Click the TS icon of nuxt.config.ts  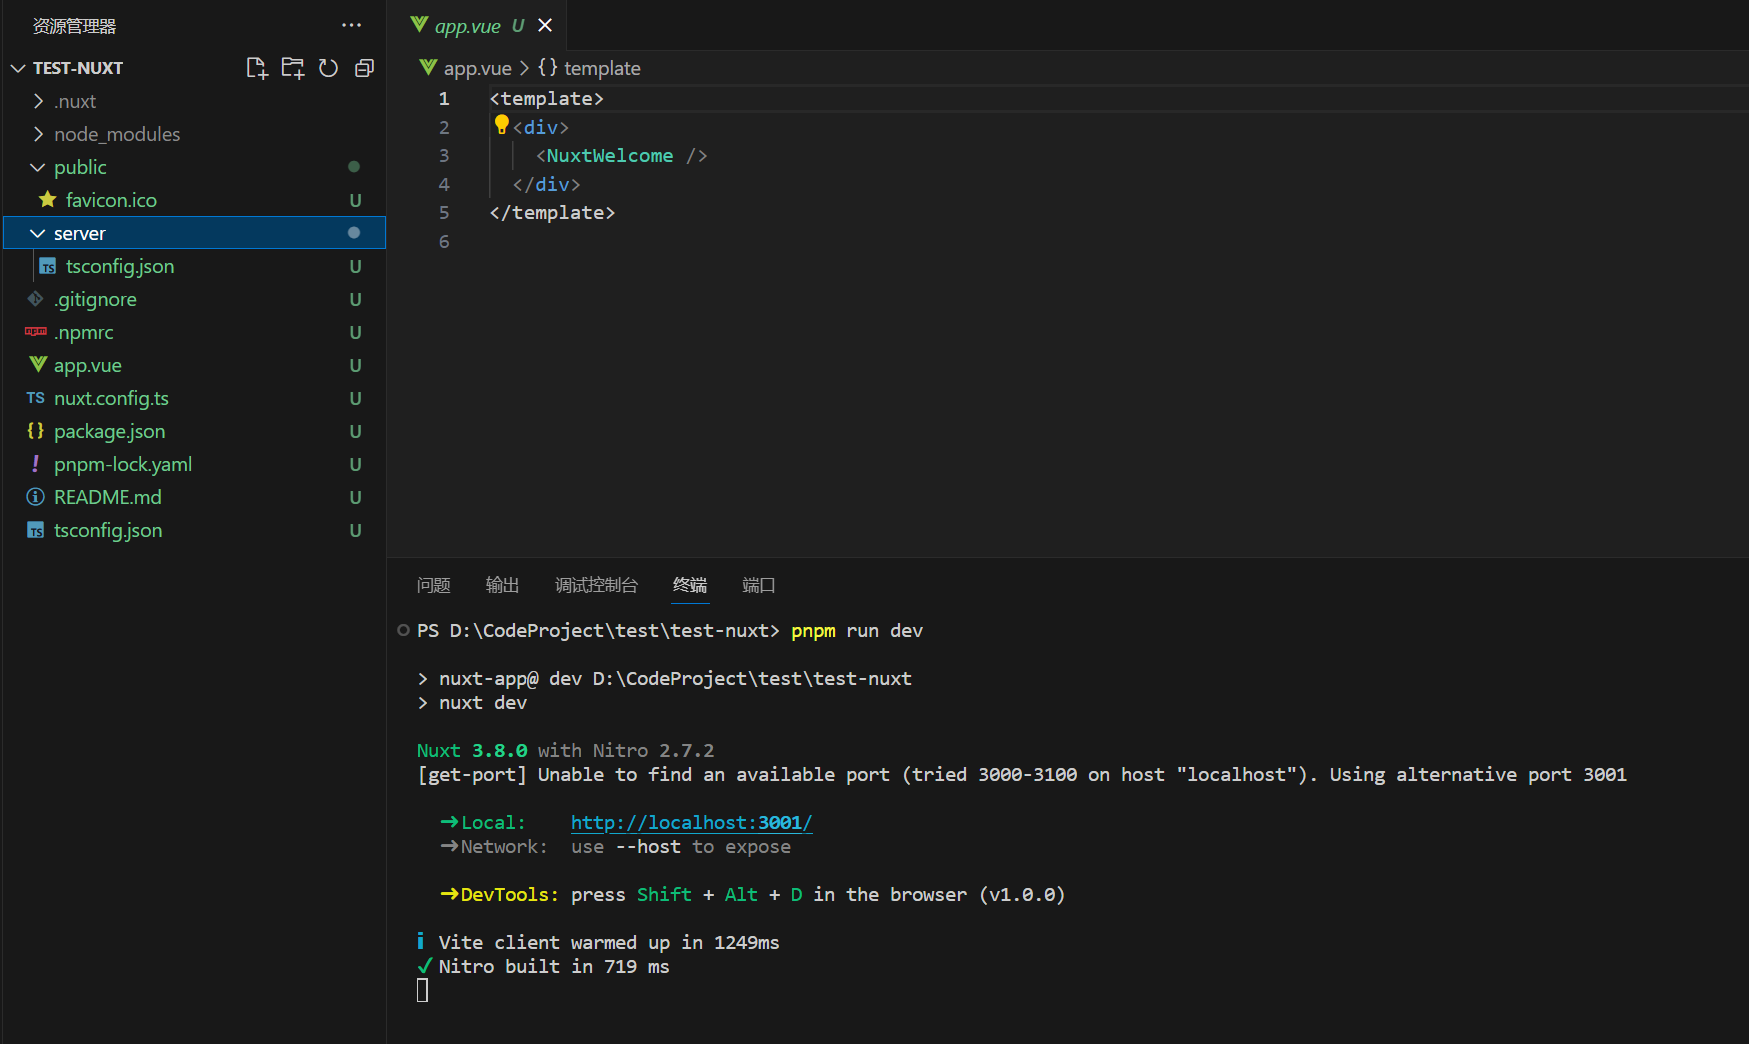pos(36,398)
